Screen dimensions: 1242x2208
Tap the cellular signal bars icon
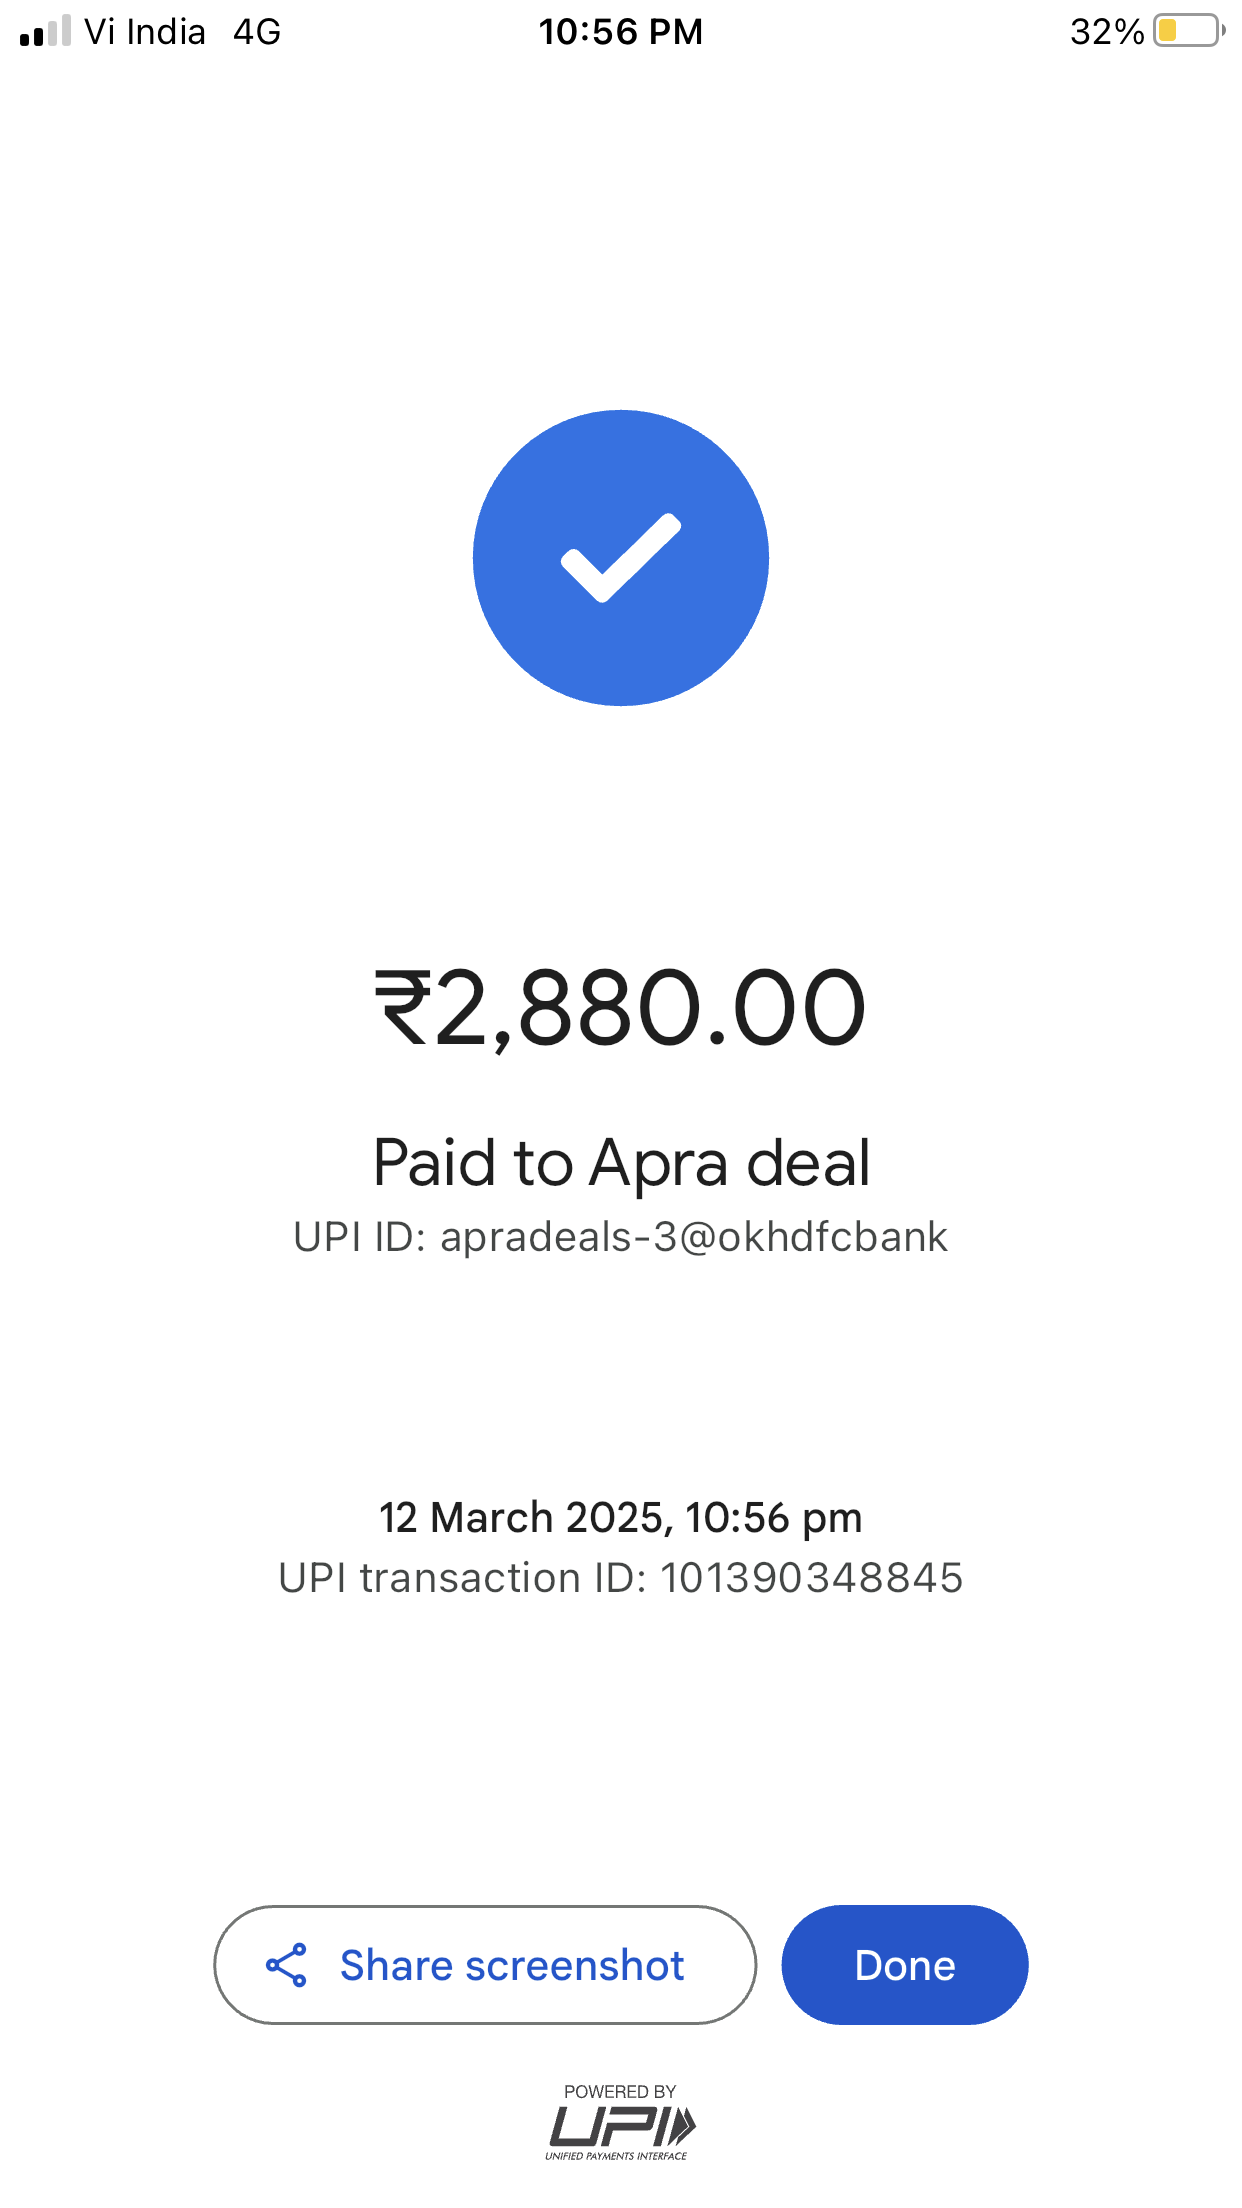45,31
